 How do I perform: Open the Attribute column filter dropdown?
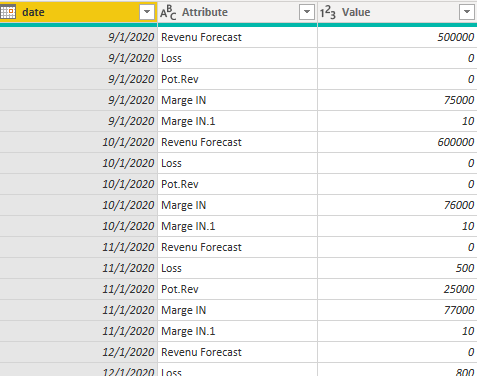pyautogui.click(x=307, y=12)
